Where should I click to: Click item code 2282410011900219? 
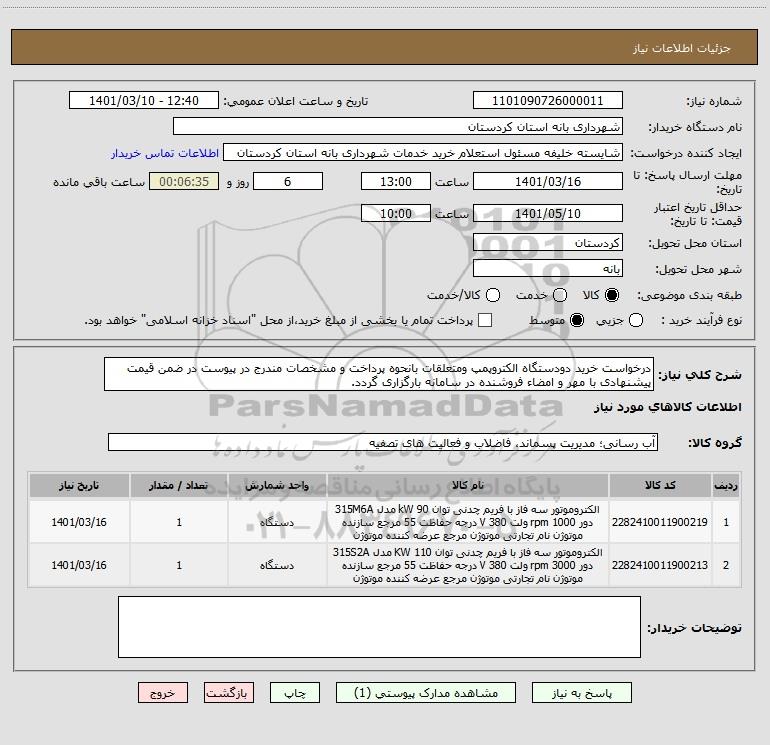(660, 522)
